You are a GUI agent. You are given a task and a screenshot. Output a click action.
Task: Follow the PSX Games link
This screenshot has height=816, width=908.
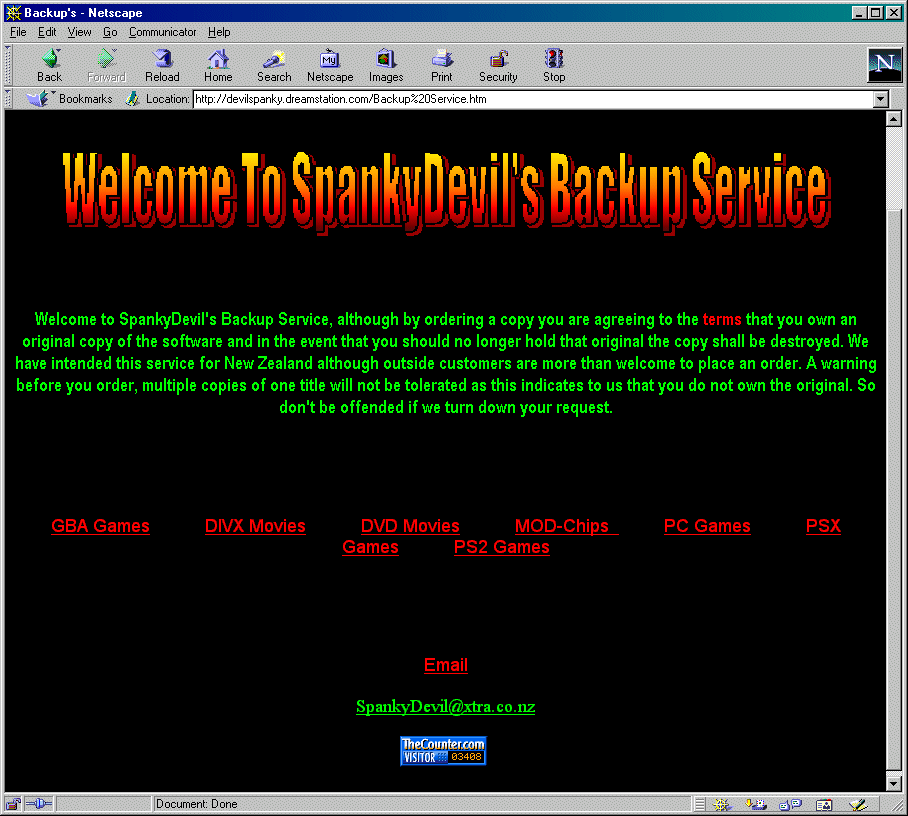click(x=823, y=526)
